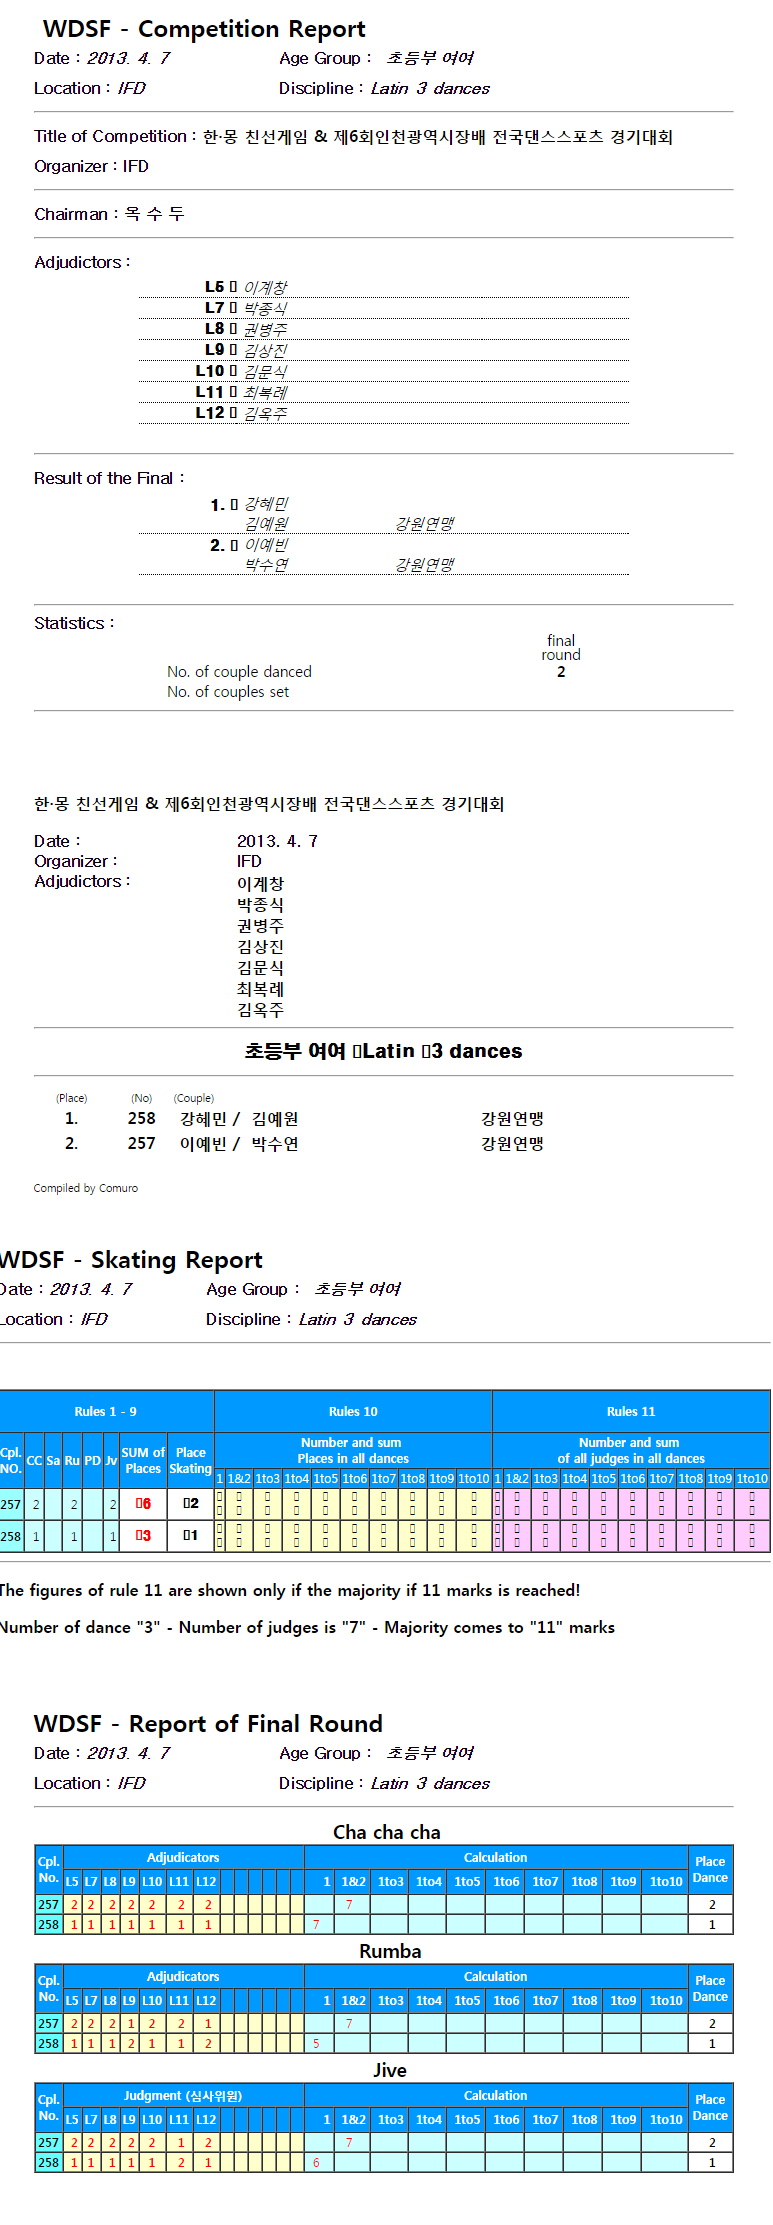Select the sentence starting "Number of dance"
The width and height of the screenshot is (773, 2225).
pos(307,1627)
